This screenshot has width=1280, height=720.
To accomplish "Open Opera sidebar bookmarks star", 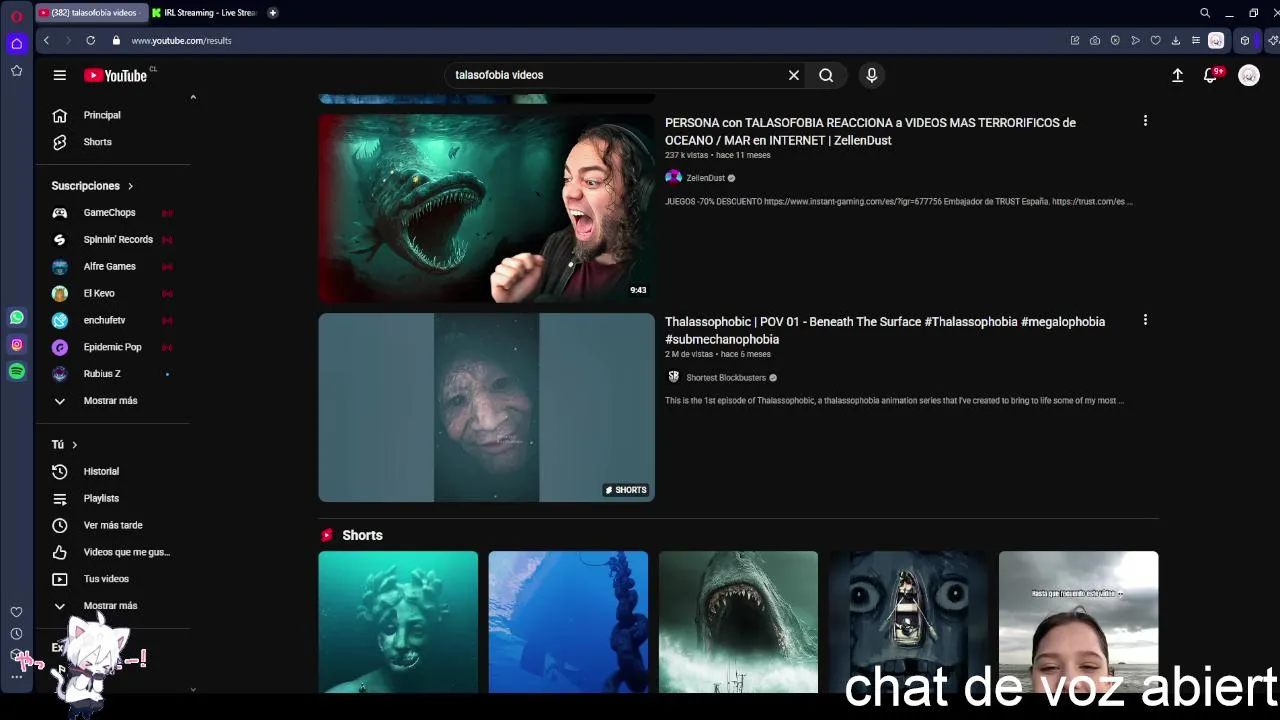I will (x=17, y=71).
